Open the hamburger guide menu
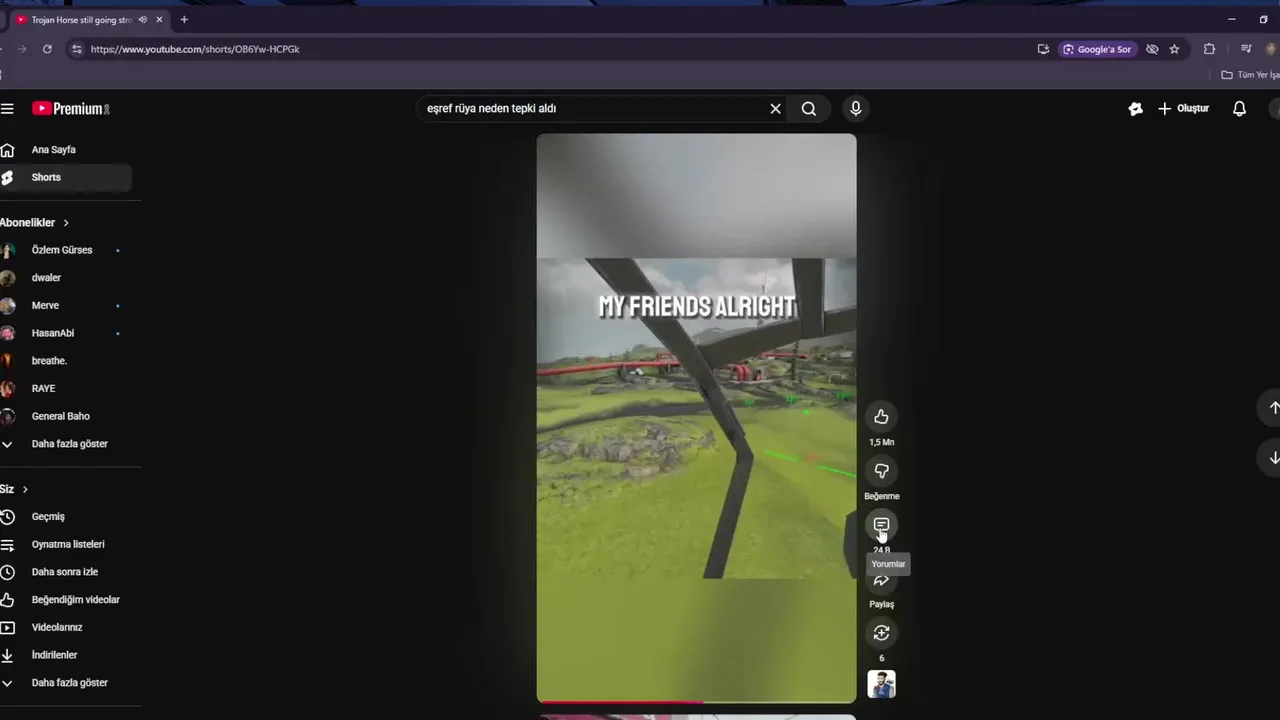Image resolution: width=1280 pixels, height=720 pixels. (x=7, y=108)
